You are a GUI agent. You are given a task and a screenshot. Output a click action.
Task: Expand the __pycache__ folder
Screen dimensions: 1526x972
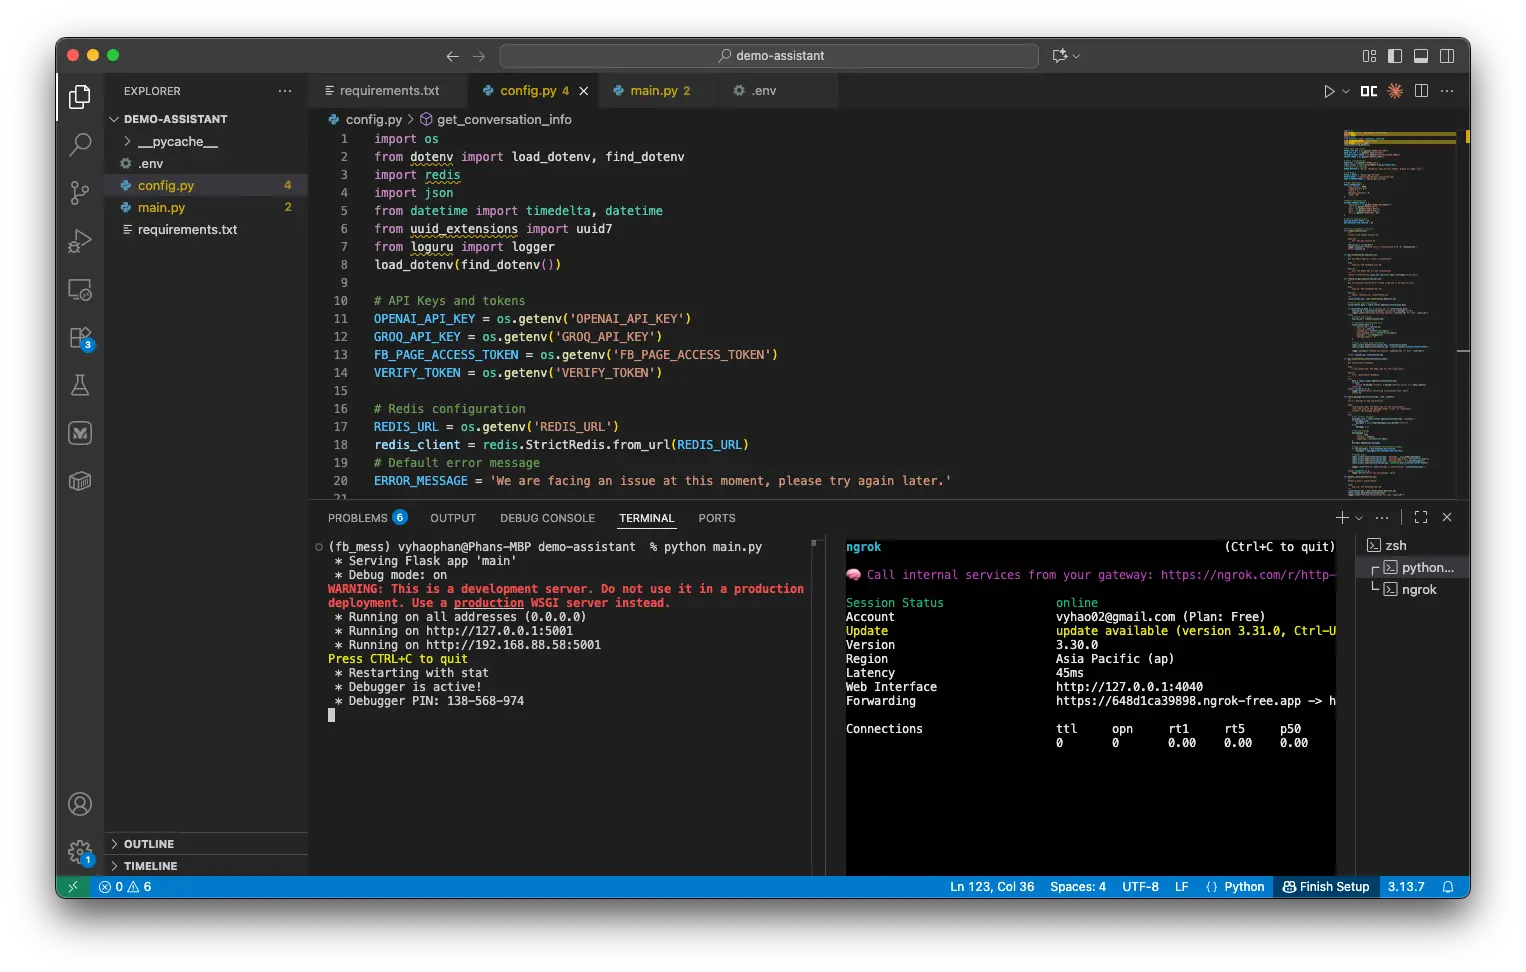point(128,141)
